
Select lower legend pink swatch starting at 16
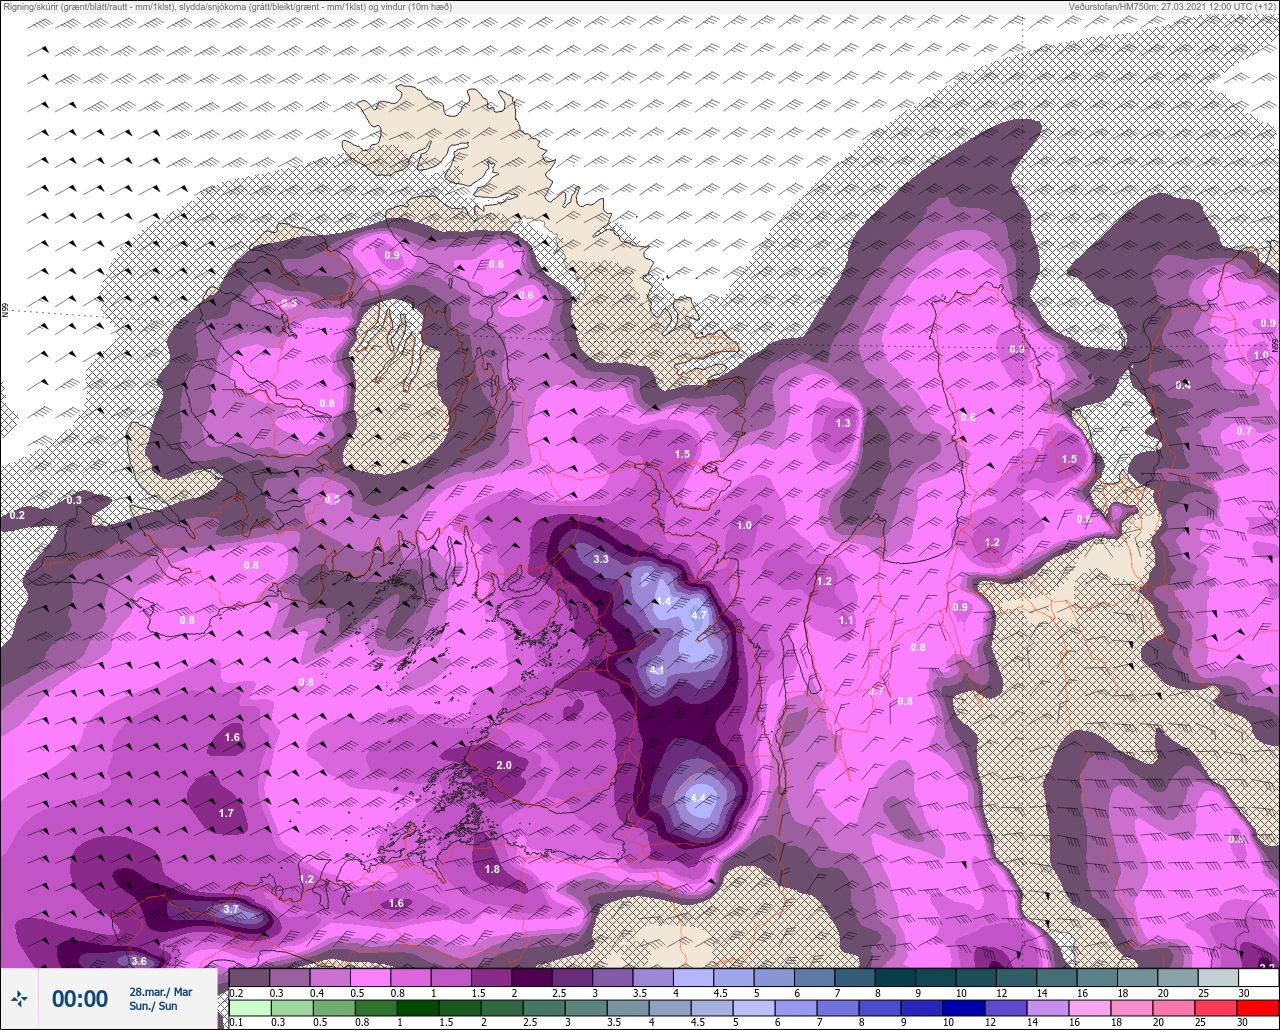tap(1090, 1008)
